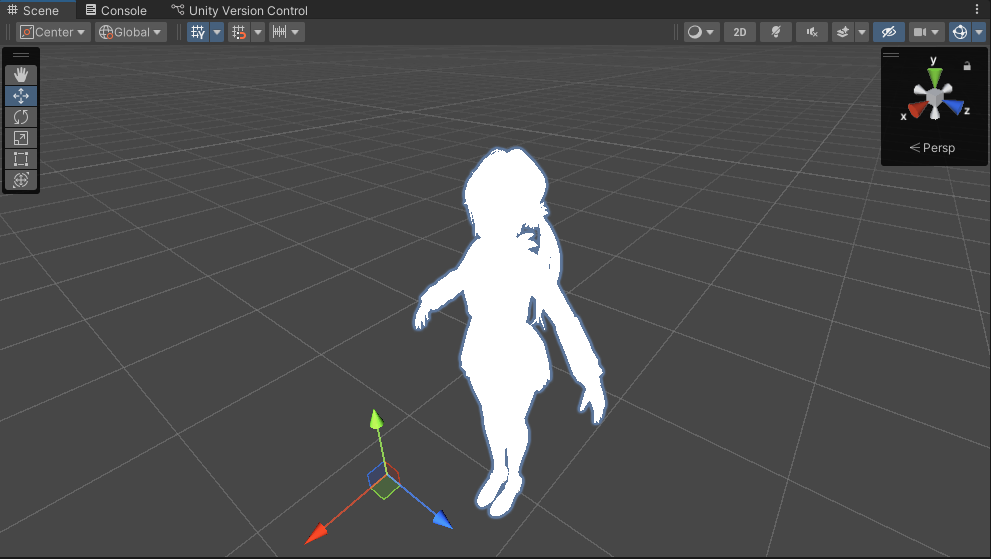Screen dimensions: 991x559
Task: Open the scene camera settings dropdown
Action: (927, 32)
